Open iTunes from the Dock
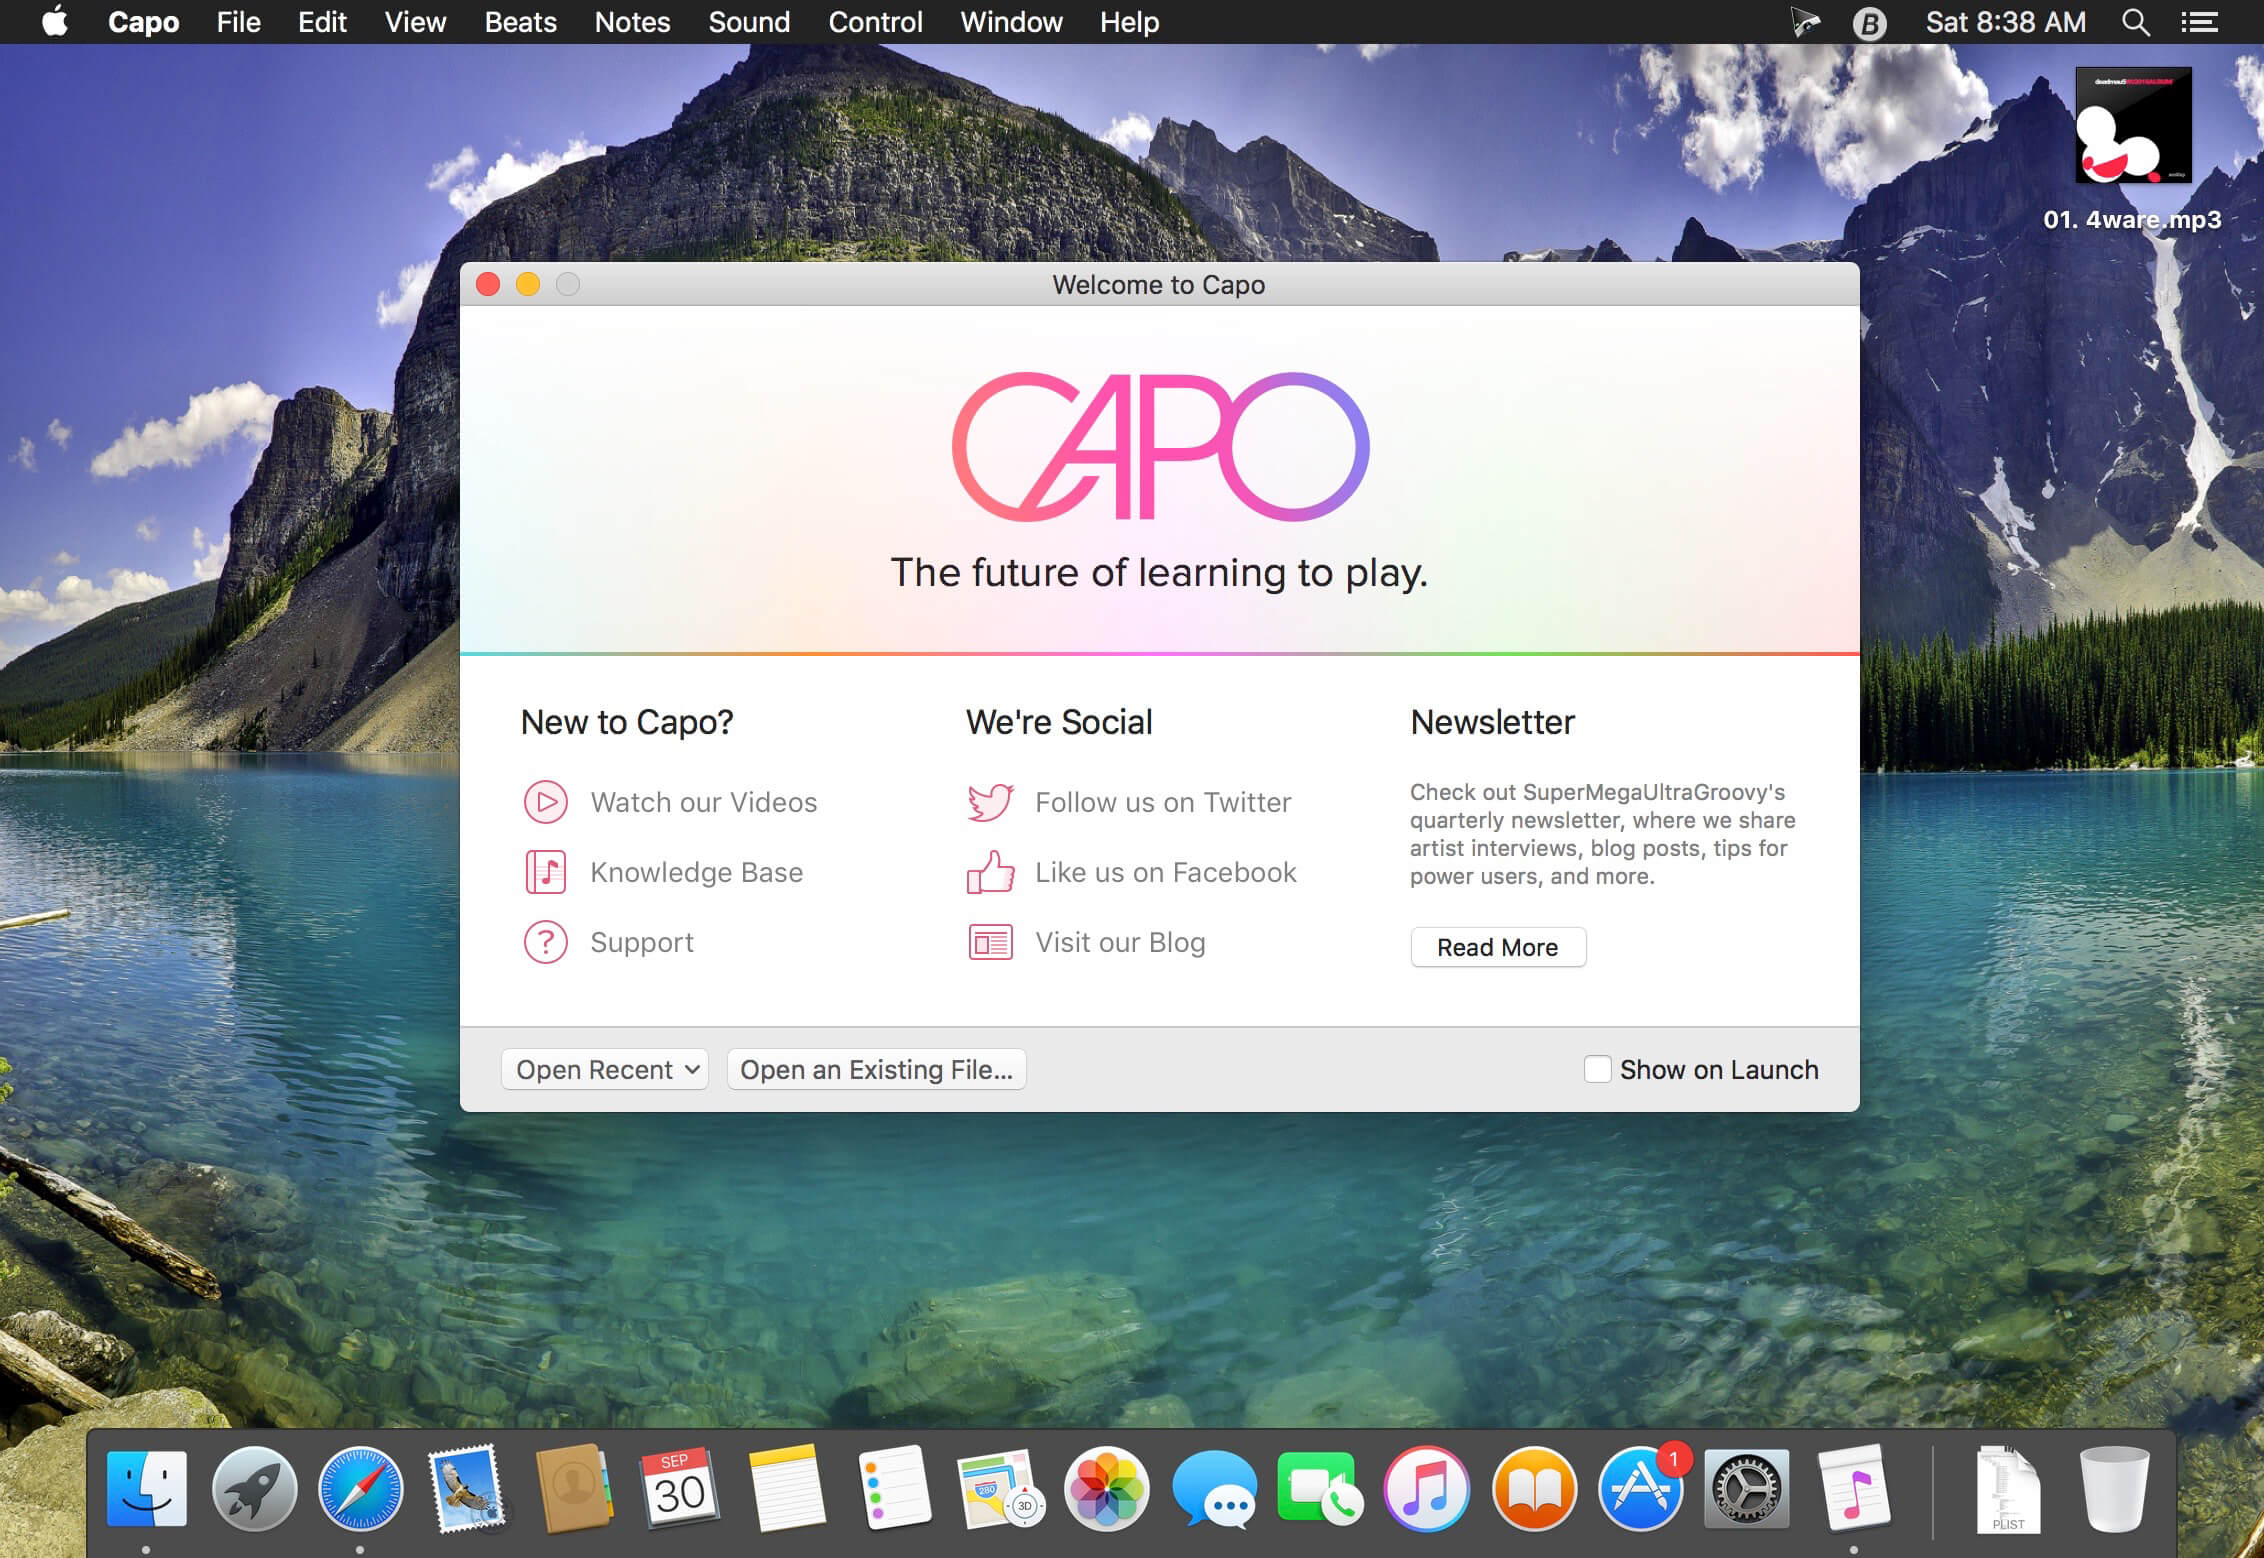 pyautogui.click(x=1427, y=1489)
